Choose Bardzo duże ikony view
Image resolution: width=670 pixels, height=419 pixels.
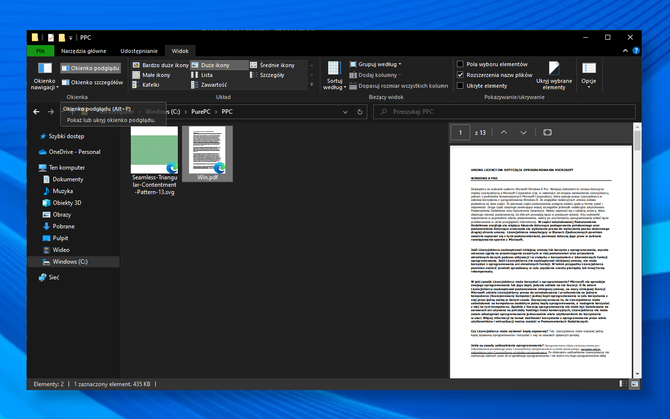click(x=161, y=64)
